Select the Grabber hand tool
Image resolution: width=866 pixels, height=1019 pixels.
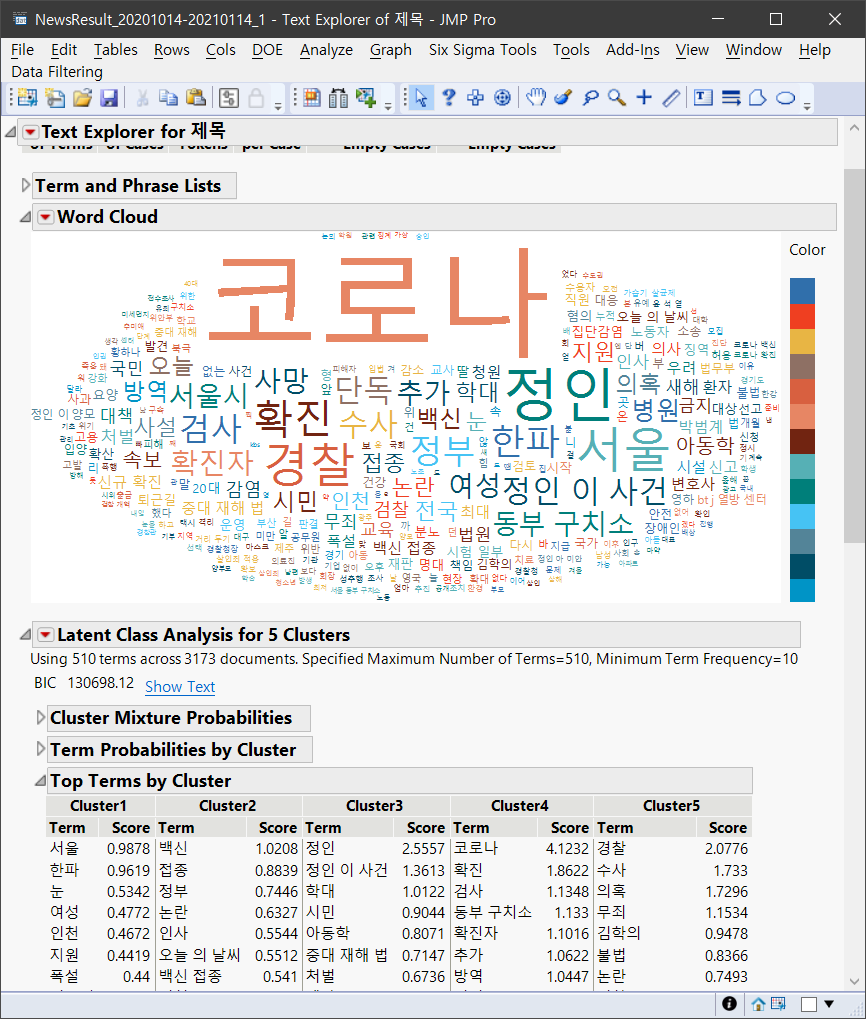(x=535, y=98)
